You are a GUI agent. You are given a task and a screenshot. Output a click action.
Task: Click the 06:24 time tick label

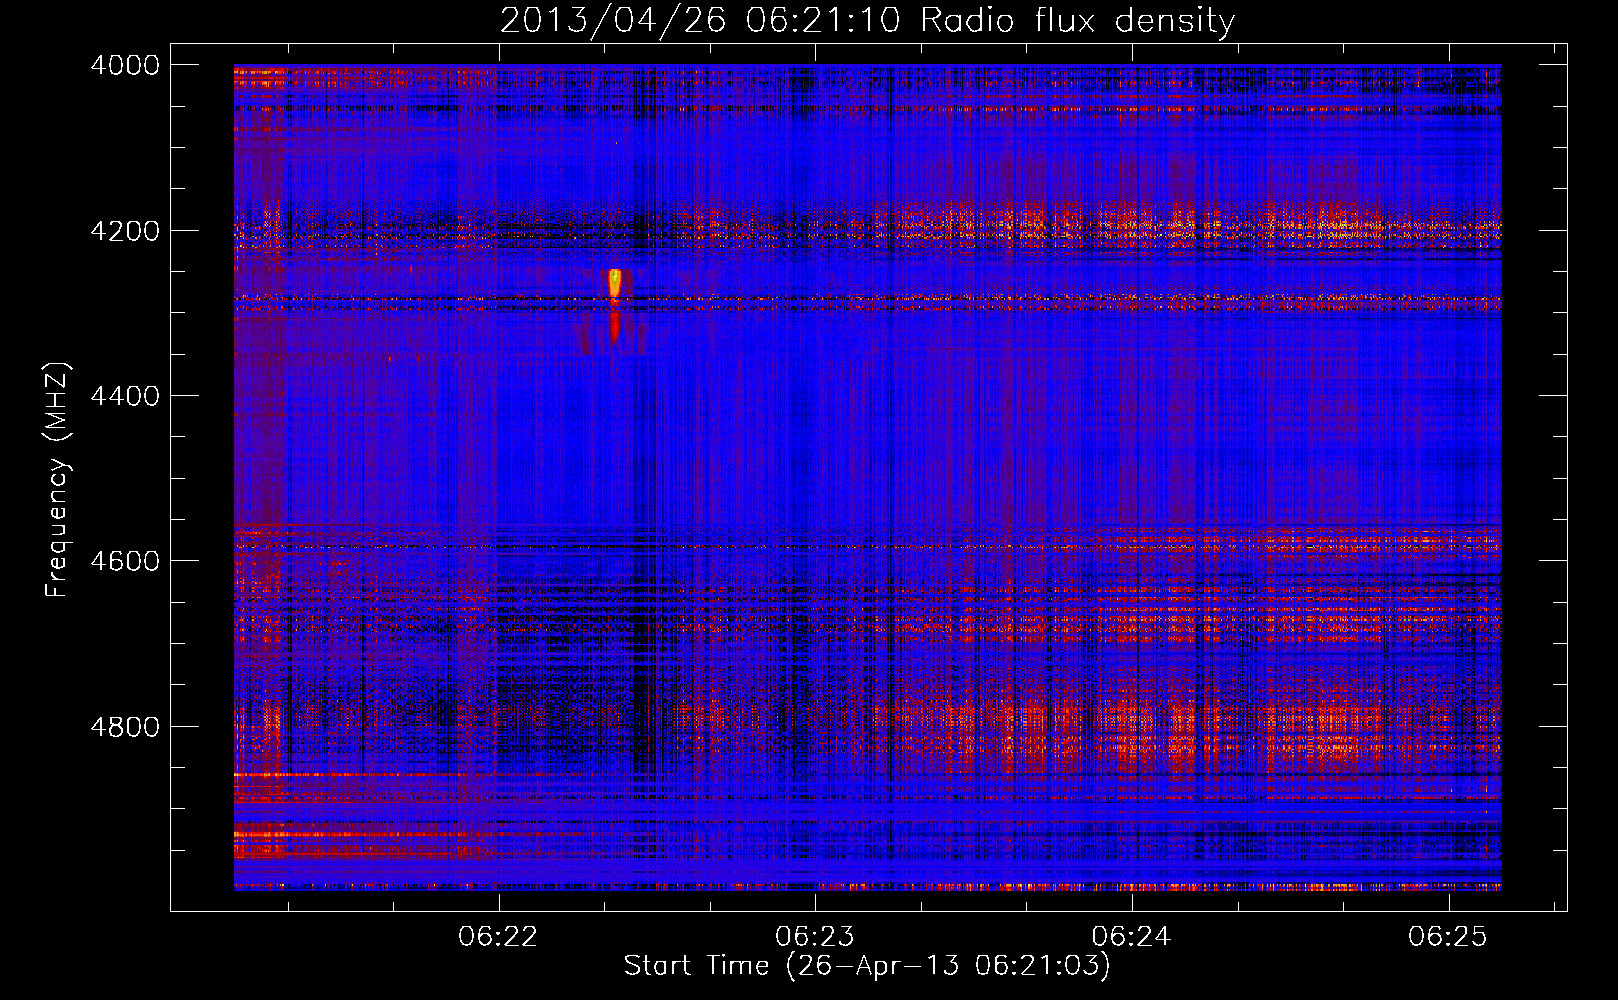1131,937
